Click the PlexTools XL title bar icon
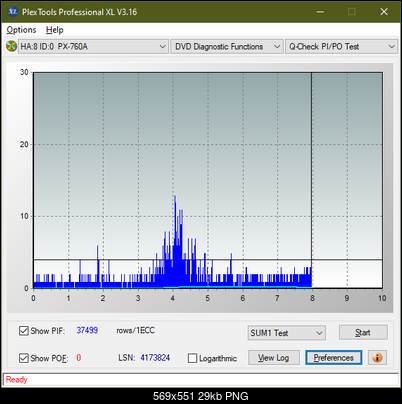402x404 pixels. point(13,12)
